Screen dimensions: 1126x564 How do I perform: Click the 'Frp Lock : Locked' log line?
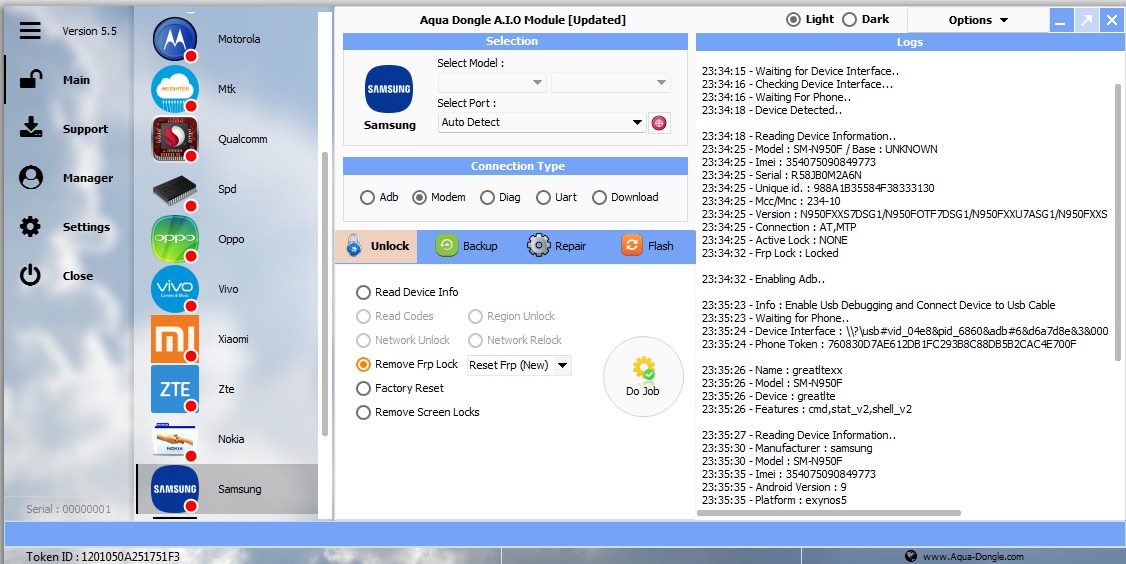point(770,253)
